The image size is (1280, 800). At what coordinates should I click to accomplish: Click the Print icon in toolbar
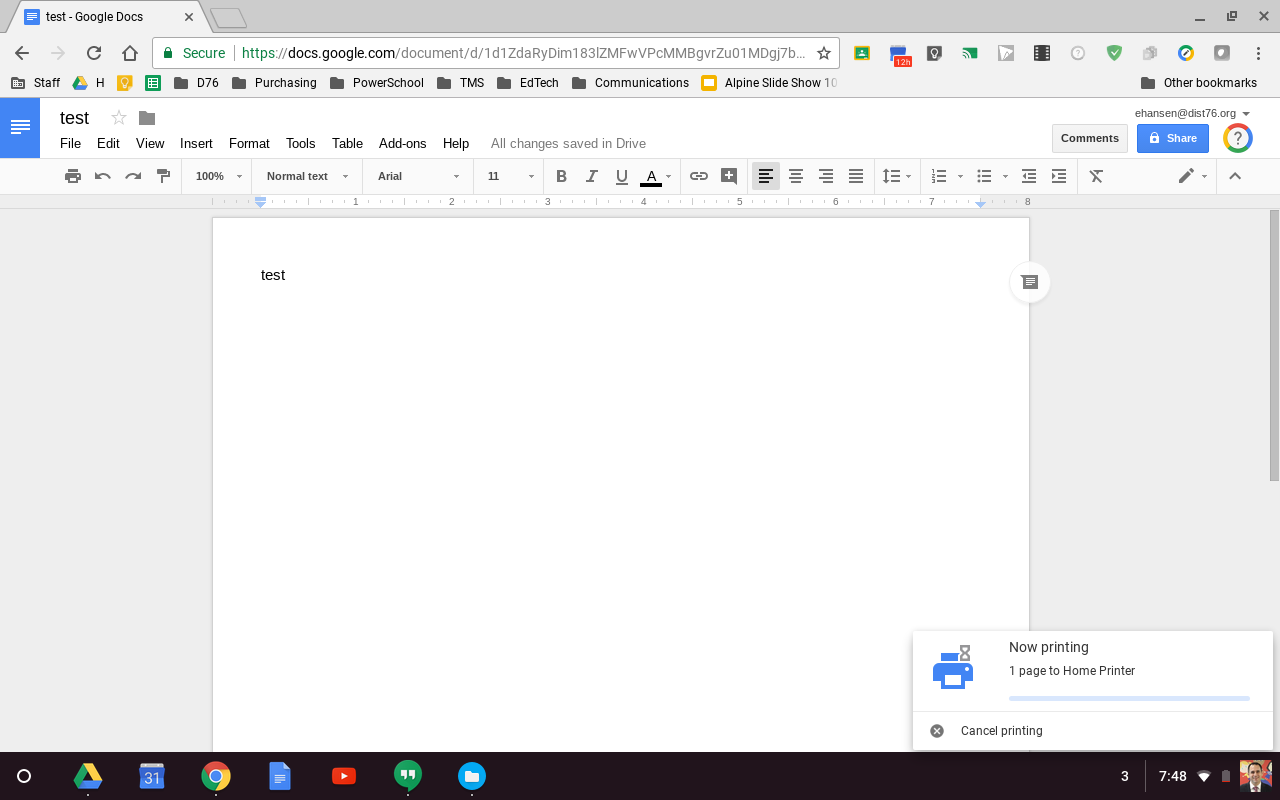tap(72, 176)
